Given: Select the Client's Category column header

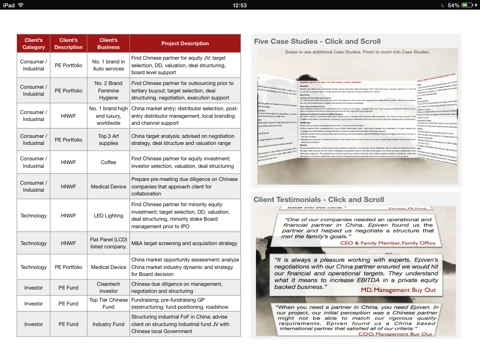Looking at the screenshot, I should (34, 43).
